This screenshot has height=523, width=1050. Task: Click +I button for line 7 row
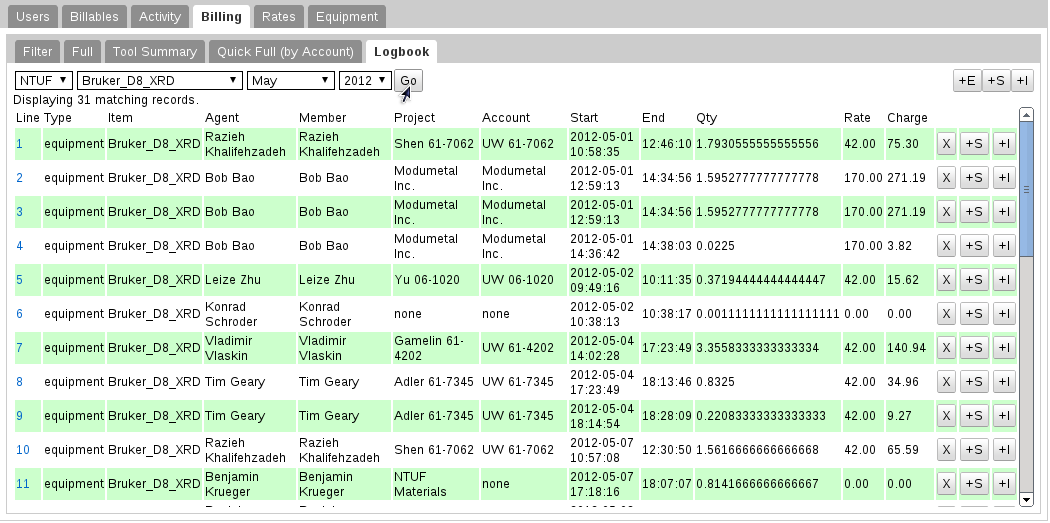[1004, 348]
